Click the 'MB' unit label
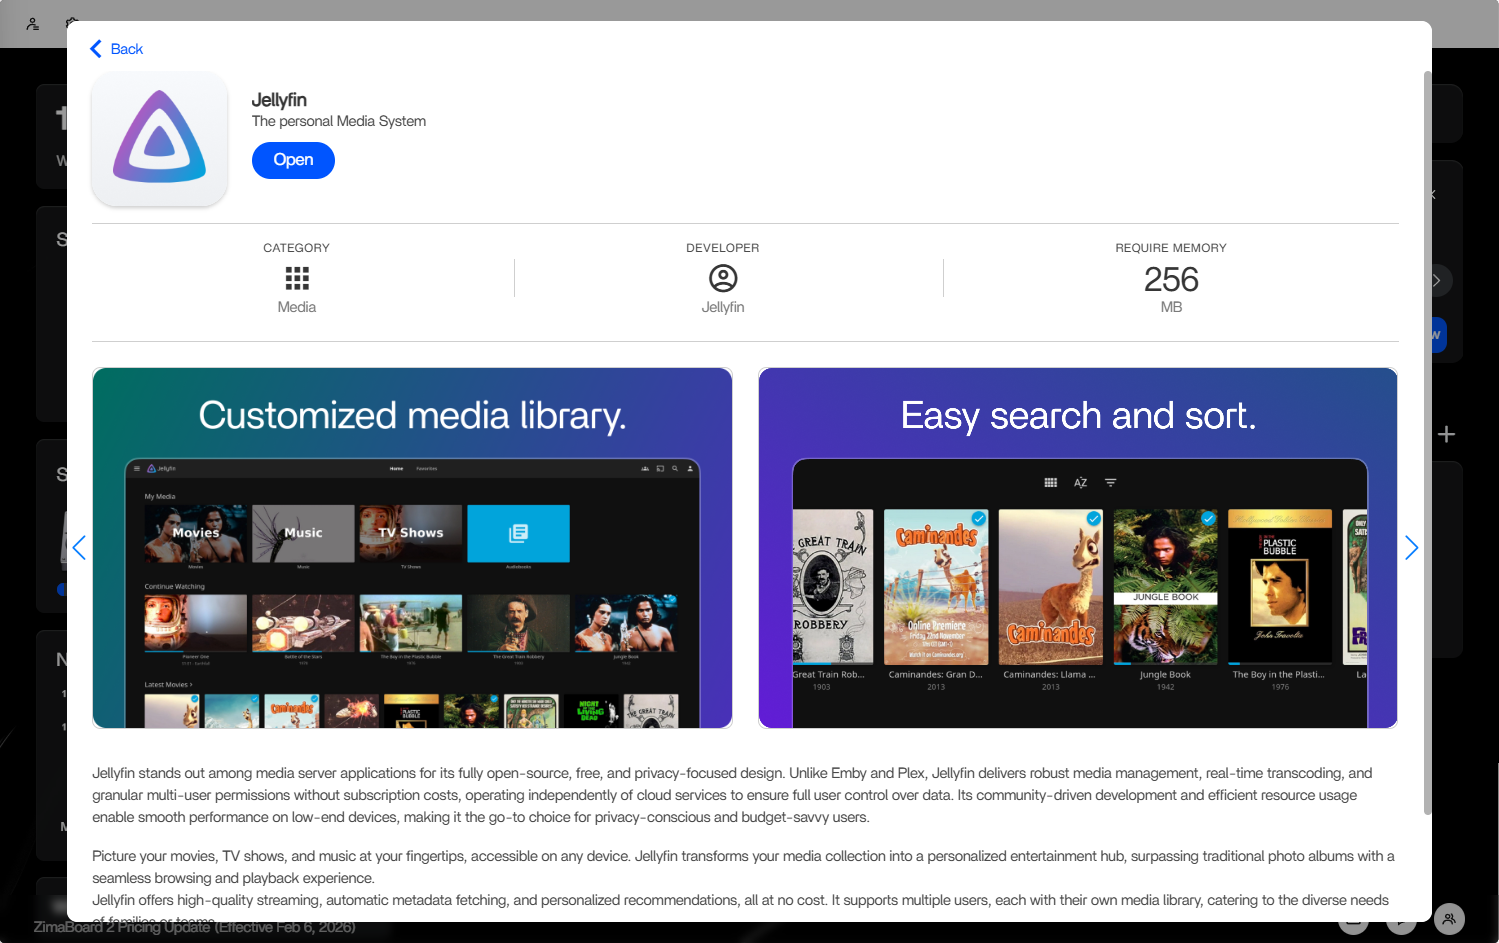 [1171, 307]
